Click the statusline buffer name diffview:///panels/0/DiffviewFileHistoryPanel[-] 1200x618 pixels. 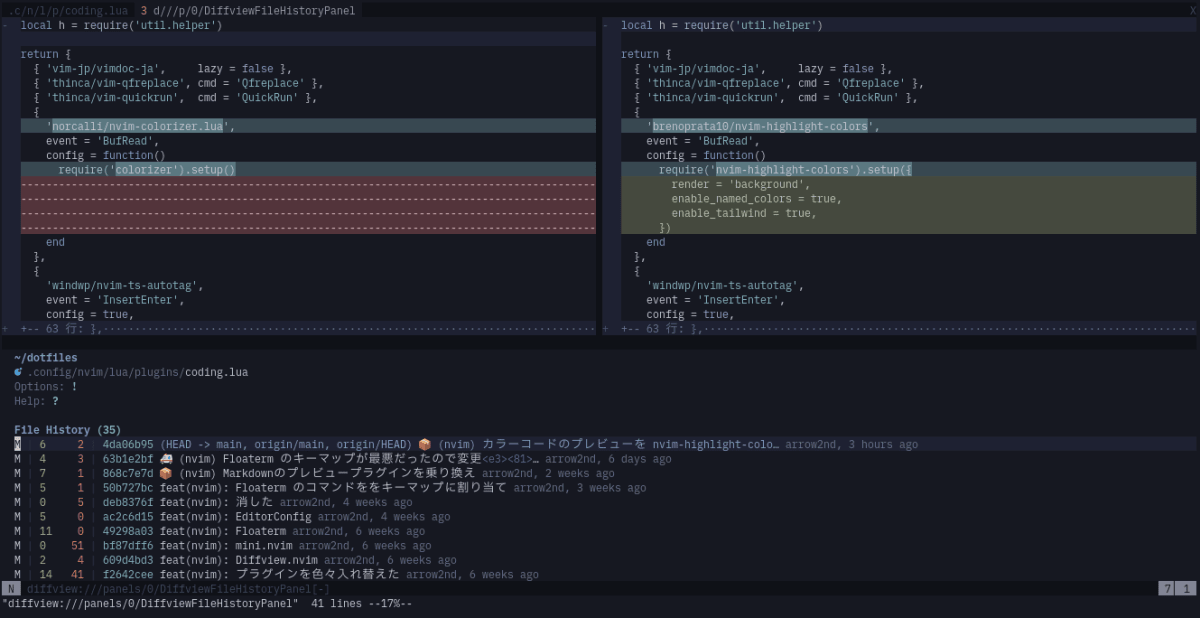[x=178, y=589]
